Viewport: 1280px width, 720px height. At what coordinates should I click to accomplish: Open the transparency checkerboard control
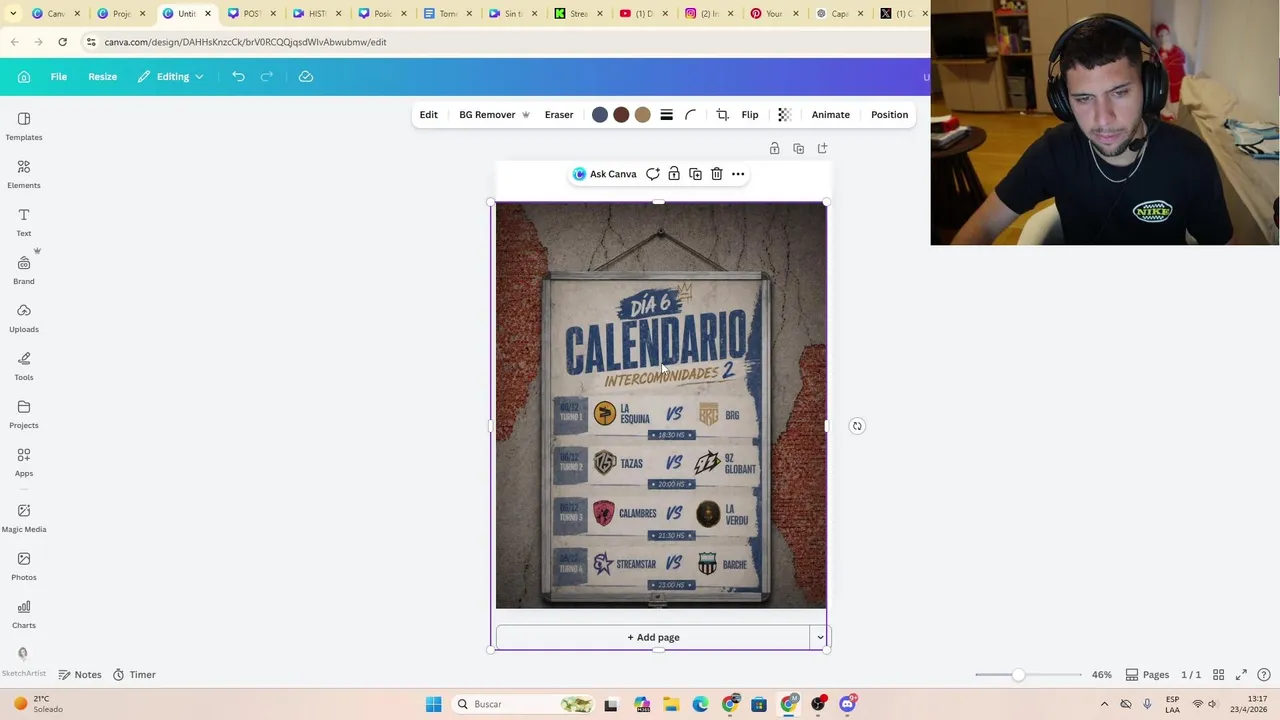coord(784,115)
